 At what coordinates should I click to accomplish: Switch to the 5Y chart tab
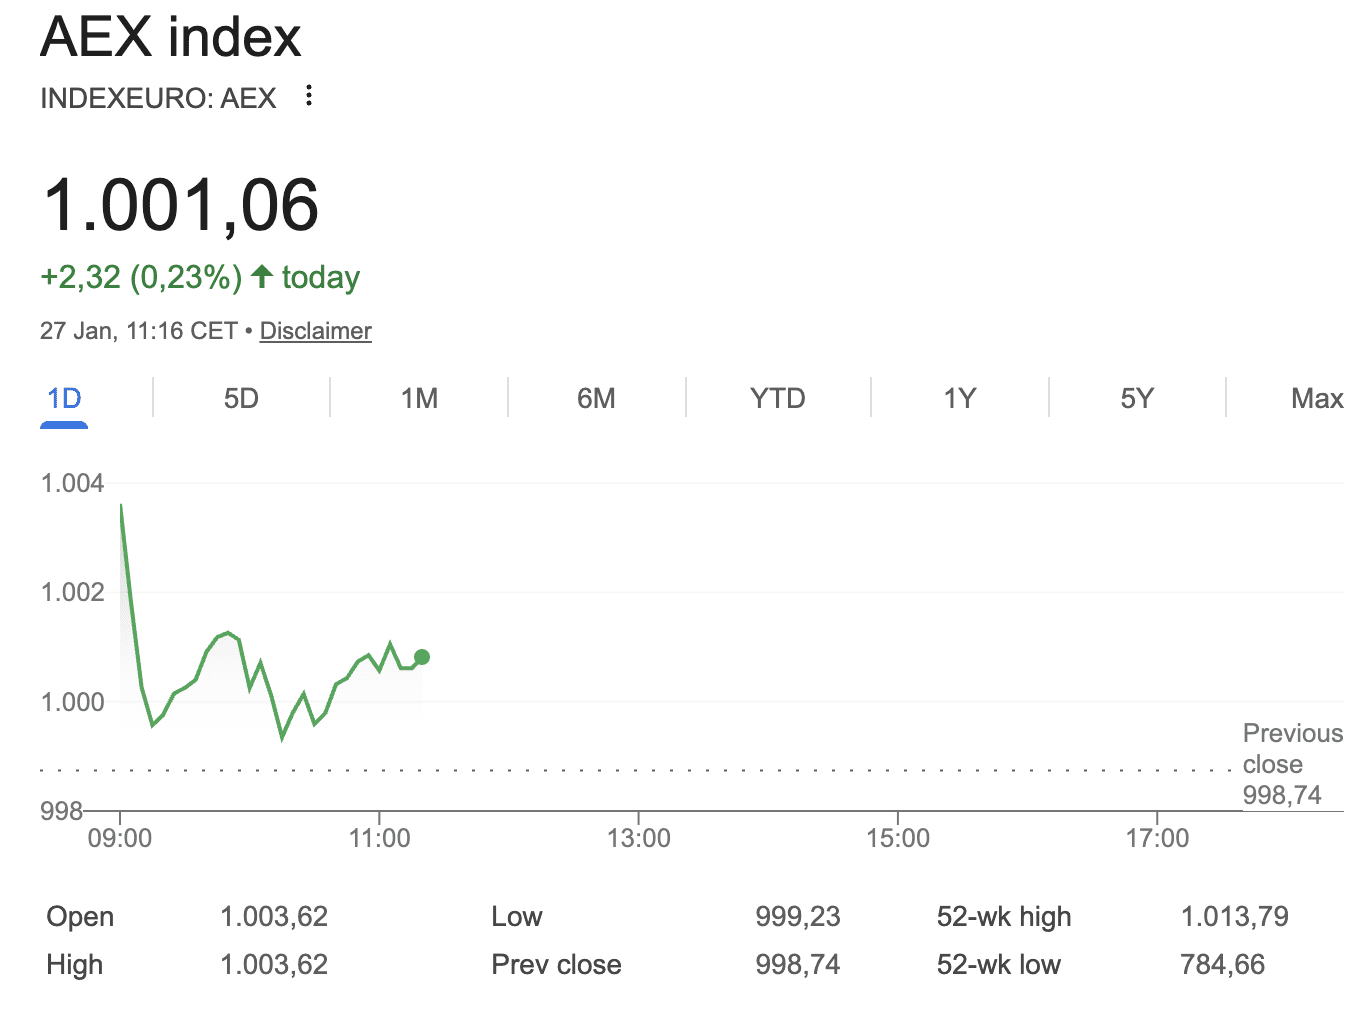[x=1137, y=399]
